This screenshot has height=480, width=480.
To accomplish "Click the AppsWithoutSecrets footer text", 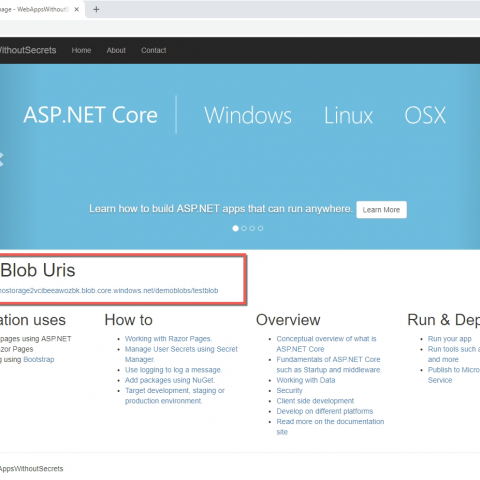I will click(x=31, y=469).
